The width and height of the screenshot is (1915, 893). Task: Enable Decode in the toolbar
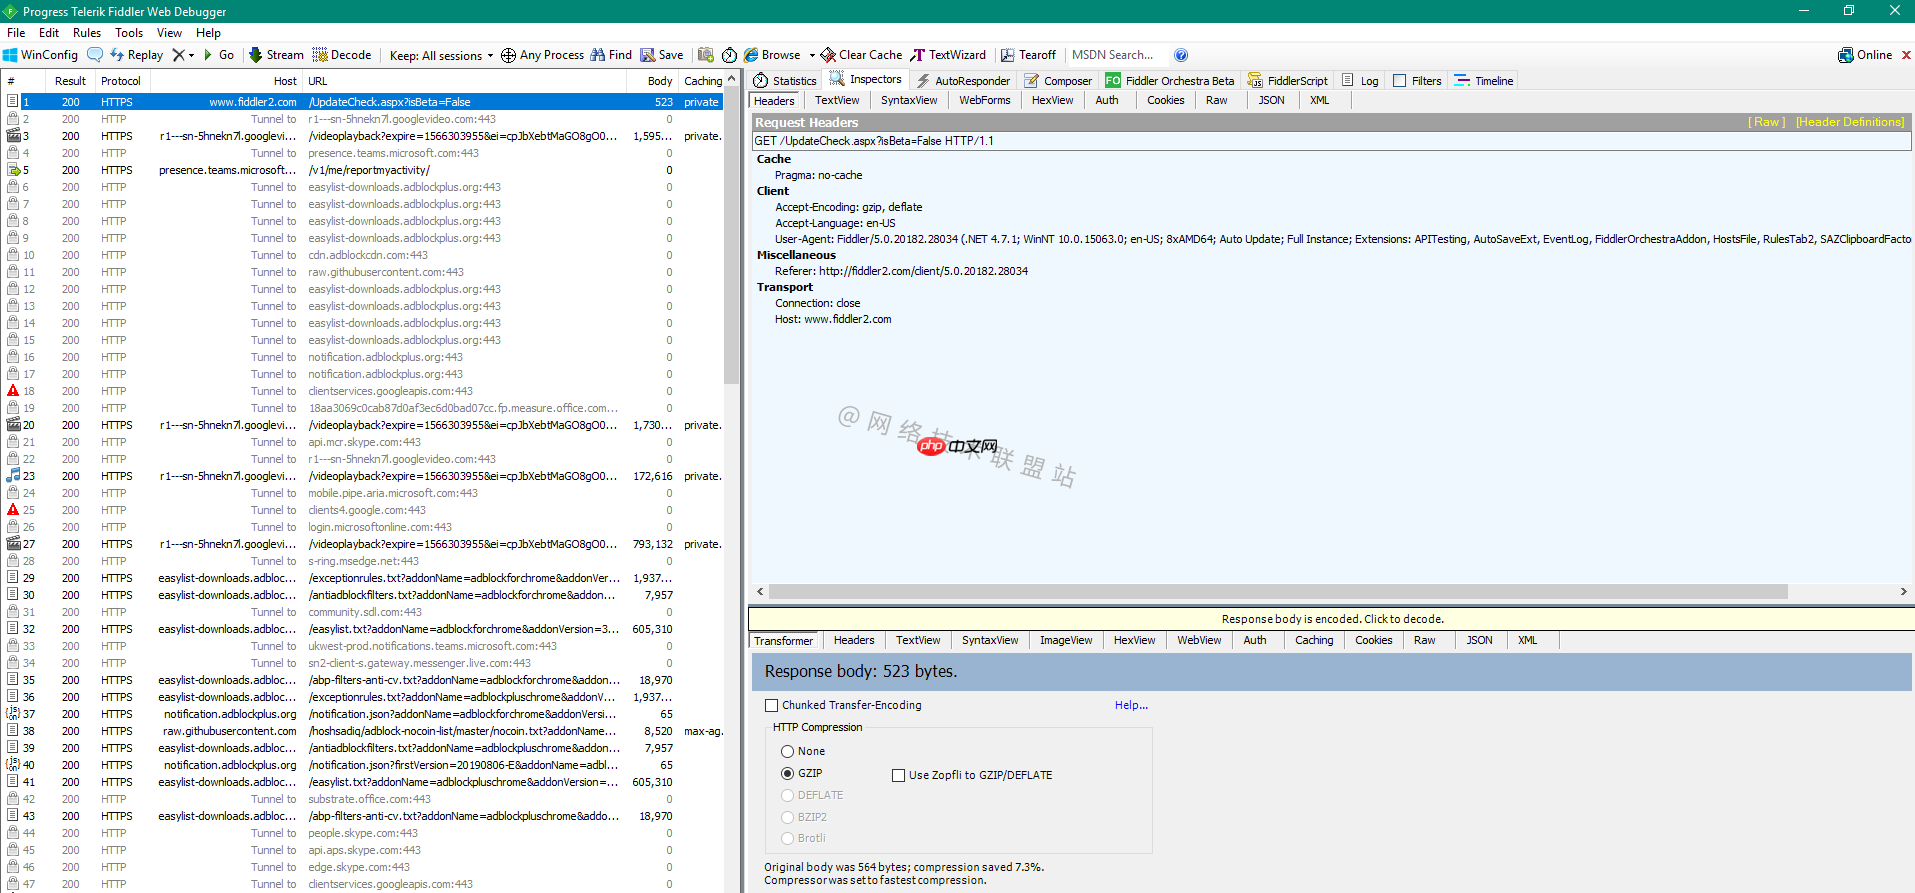click(342, 55)
